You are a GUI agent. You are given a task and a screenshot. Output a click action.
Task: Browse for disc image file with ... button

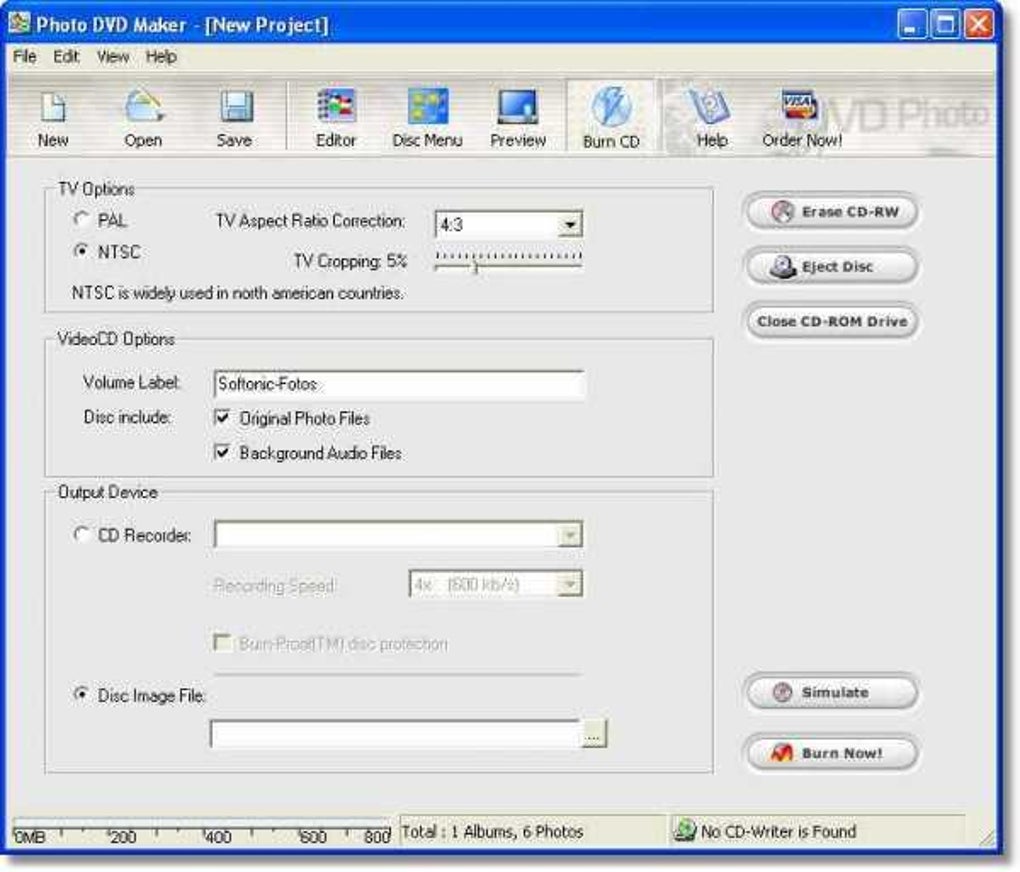click(593, 734)
